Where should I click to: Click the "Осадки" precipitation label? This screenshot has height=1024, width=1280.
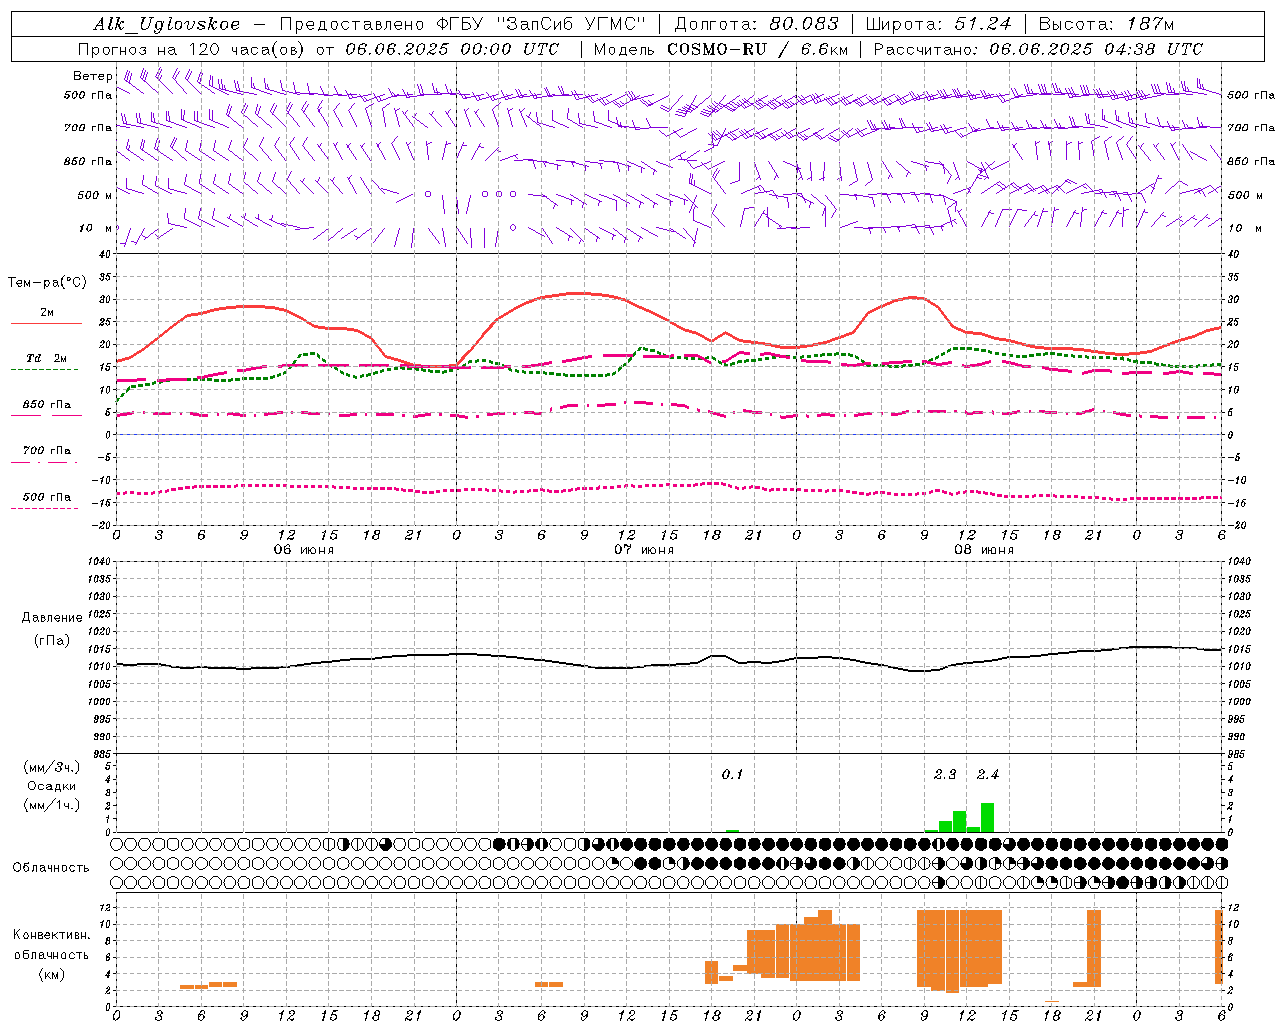point(51,786)
